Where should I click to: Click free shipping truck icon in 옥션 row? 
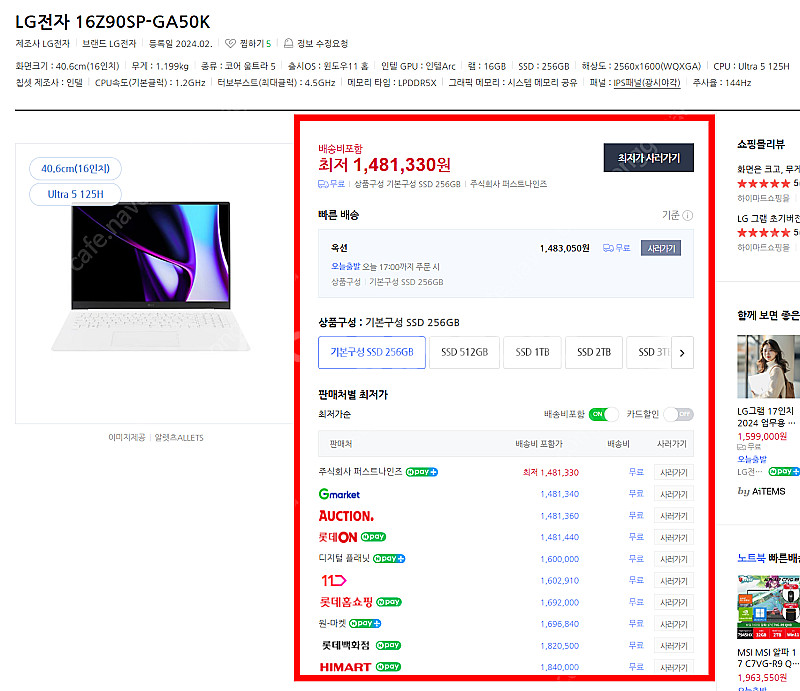click(608, 248)
